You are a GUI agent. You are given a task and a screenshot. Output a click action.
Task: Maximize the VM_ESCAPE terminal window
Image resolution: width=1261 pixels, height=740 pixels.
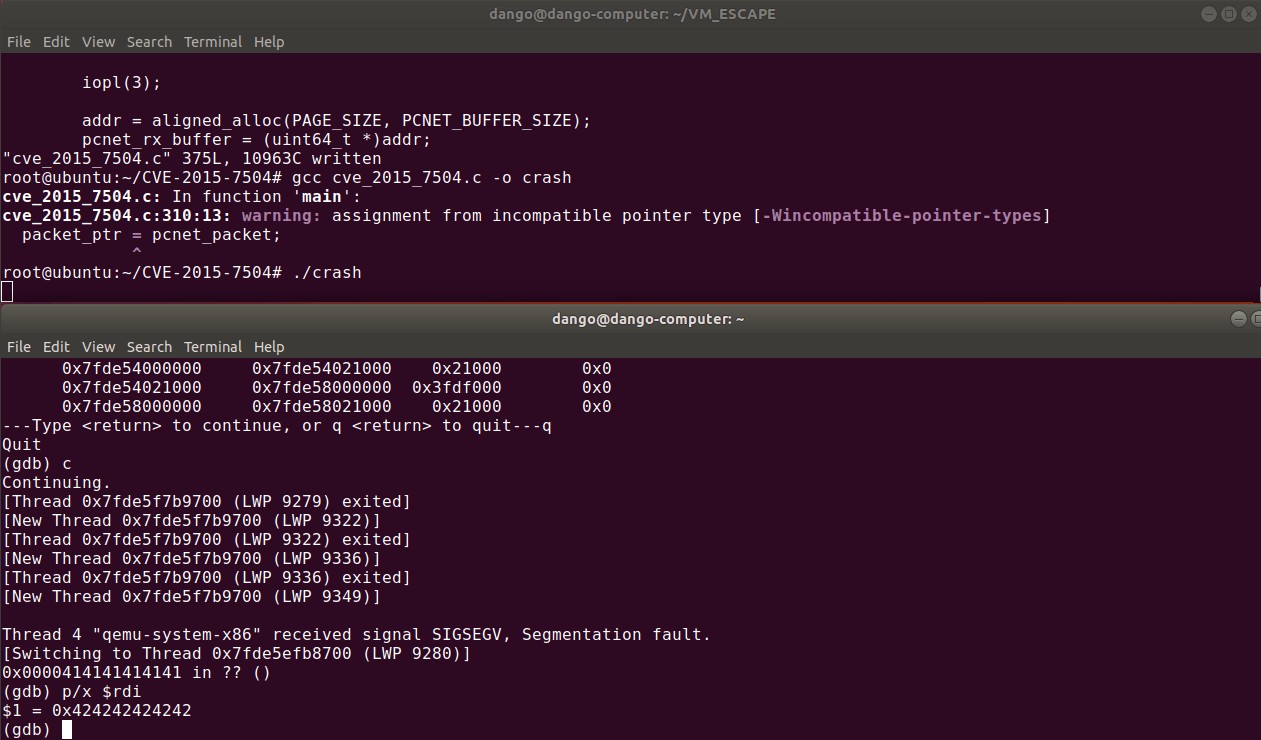click(1229, 14)
